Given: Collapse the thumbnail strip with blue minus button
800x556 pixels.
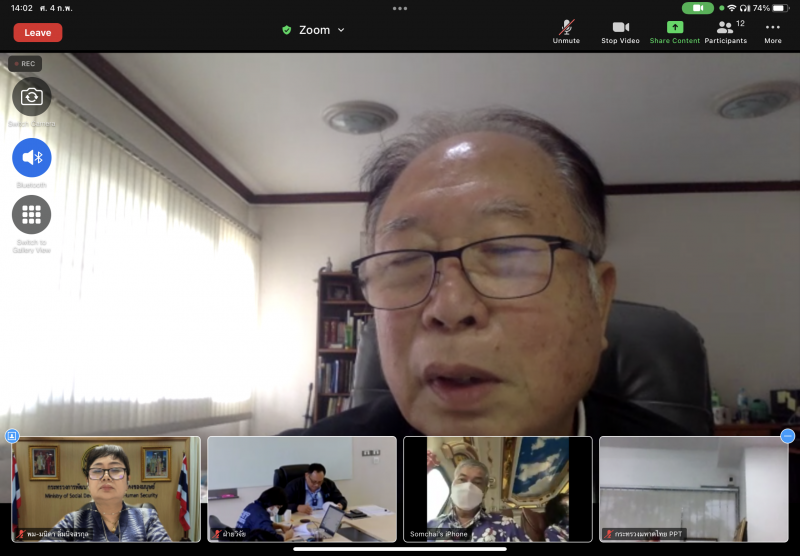Looking at the screenshot, I should point(788,436).
